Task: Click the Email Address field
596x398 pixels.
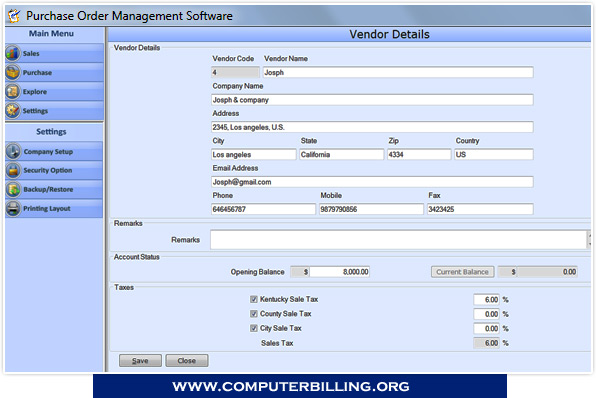Action: (x=372, y=182)
